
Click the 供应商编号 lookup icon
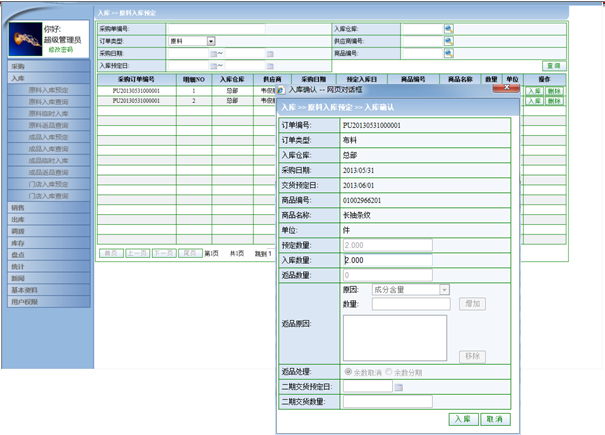tap(448, 41)
